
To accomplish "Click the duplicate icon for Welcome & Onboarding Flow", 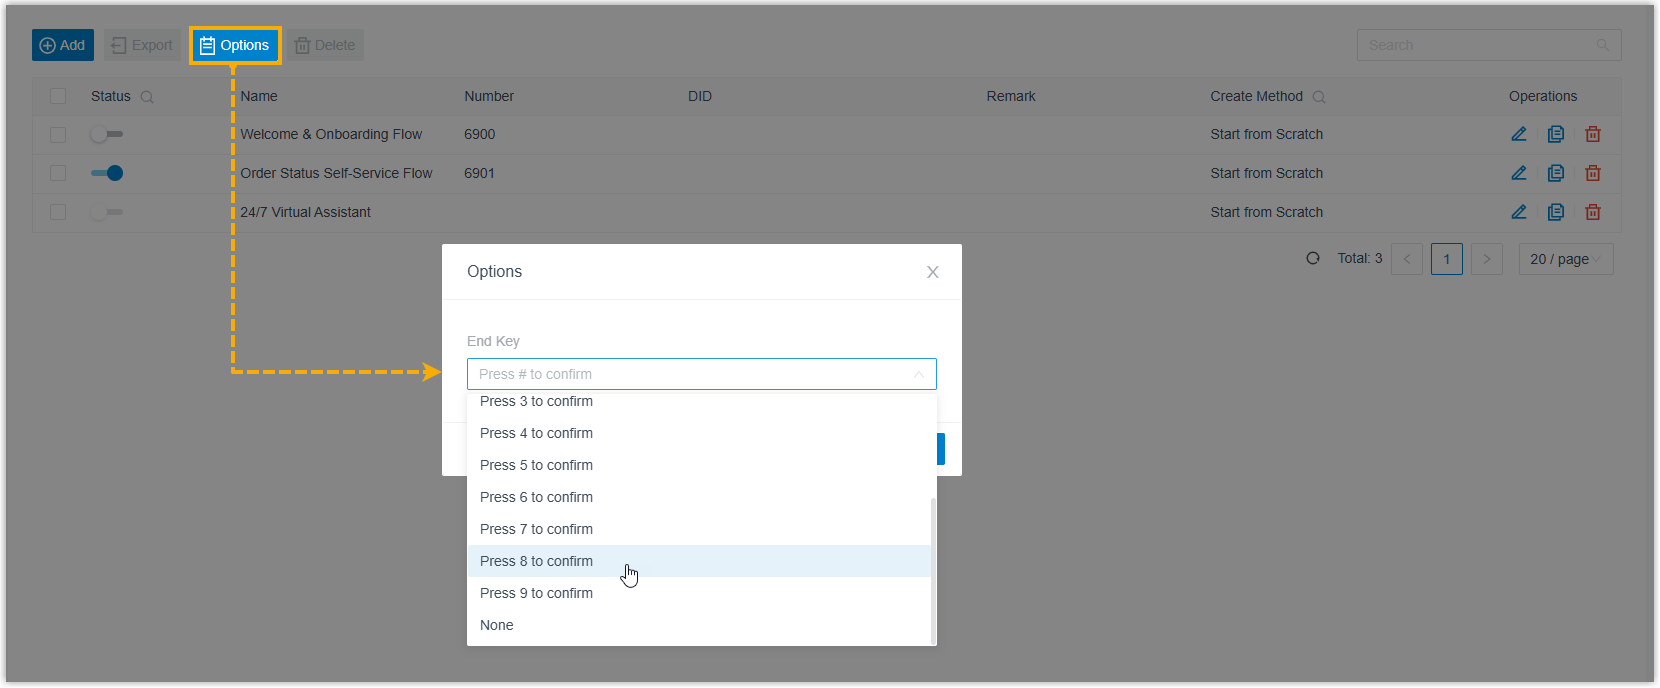I will (x=1555, y=134).
